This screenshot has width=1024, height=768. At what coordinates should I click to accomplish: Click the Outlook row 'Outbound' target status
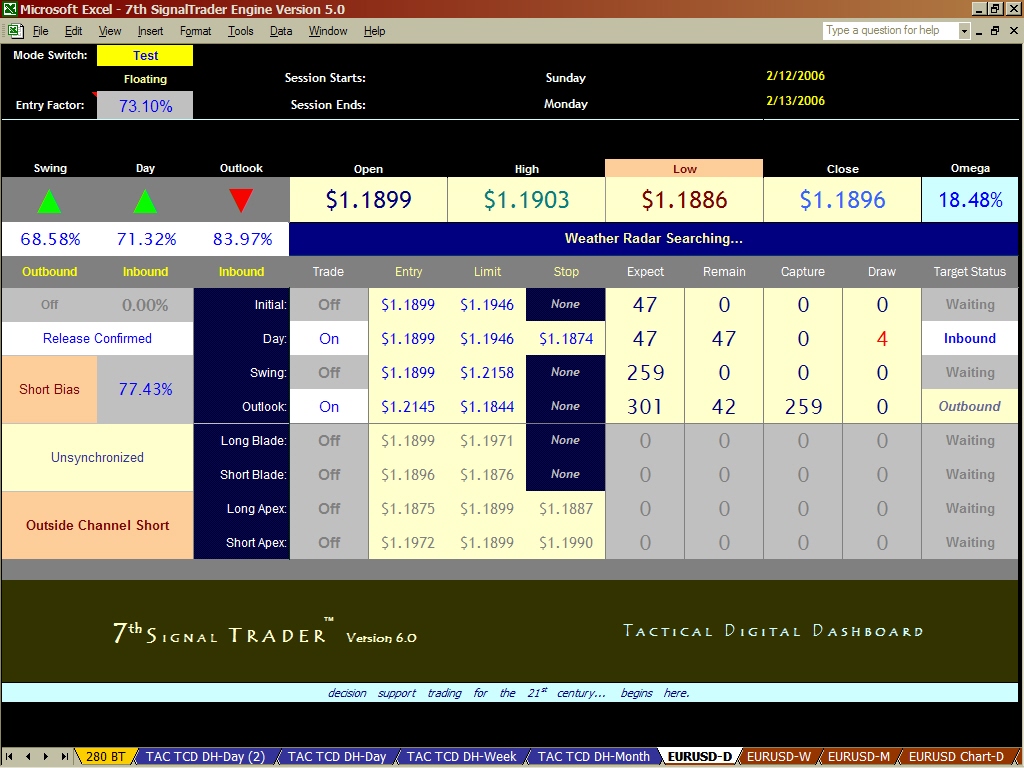coord(970,406)
